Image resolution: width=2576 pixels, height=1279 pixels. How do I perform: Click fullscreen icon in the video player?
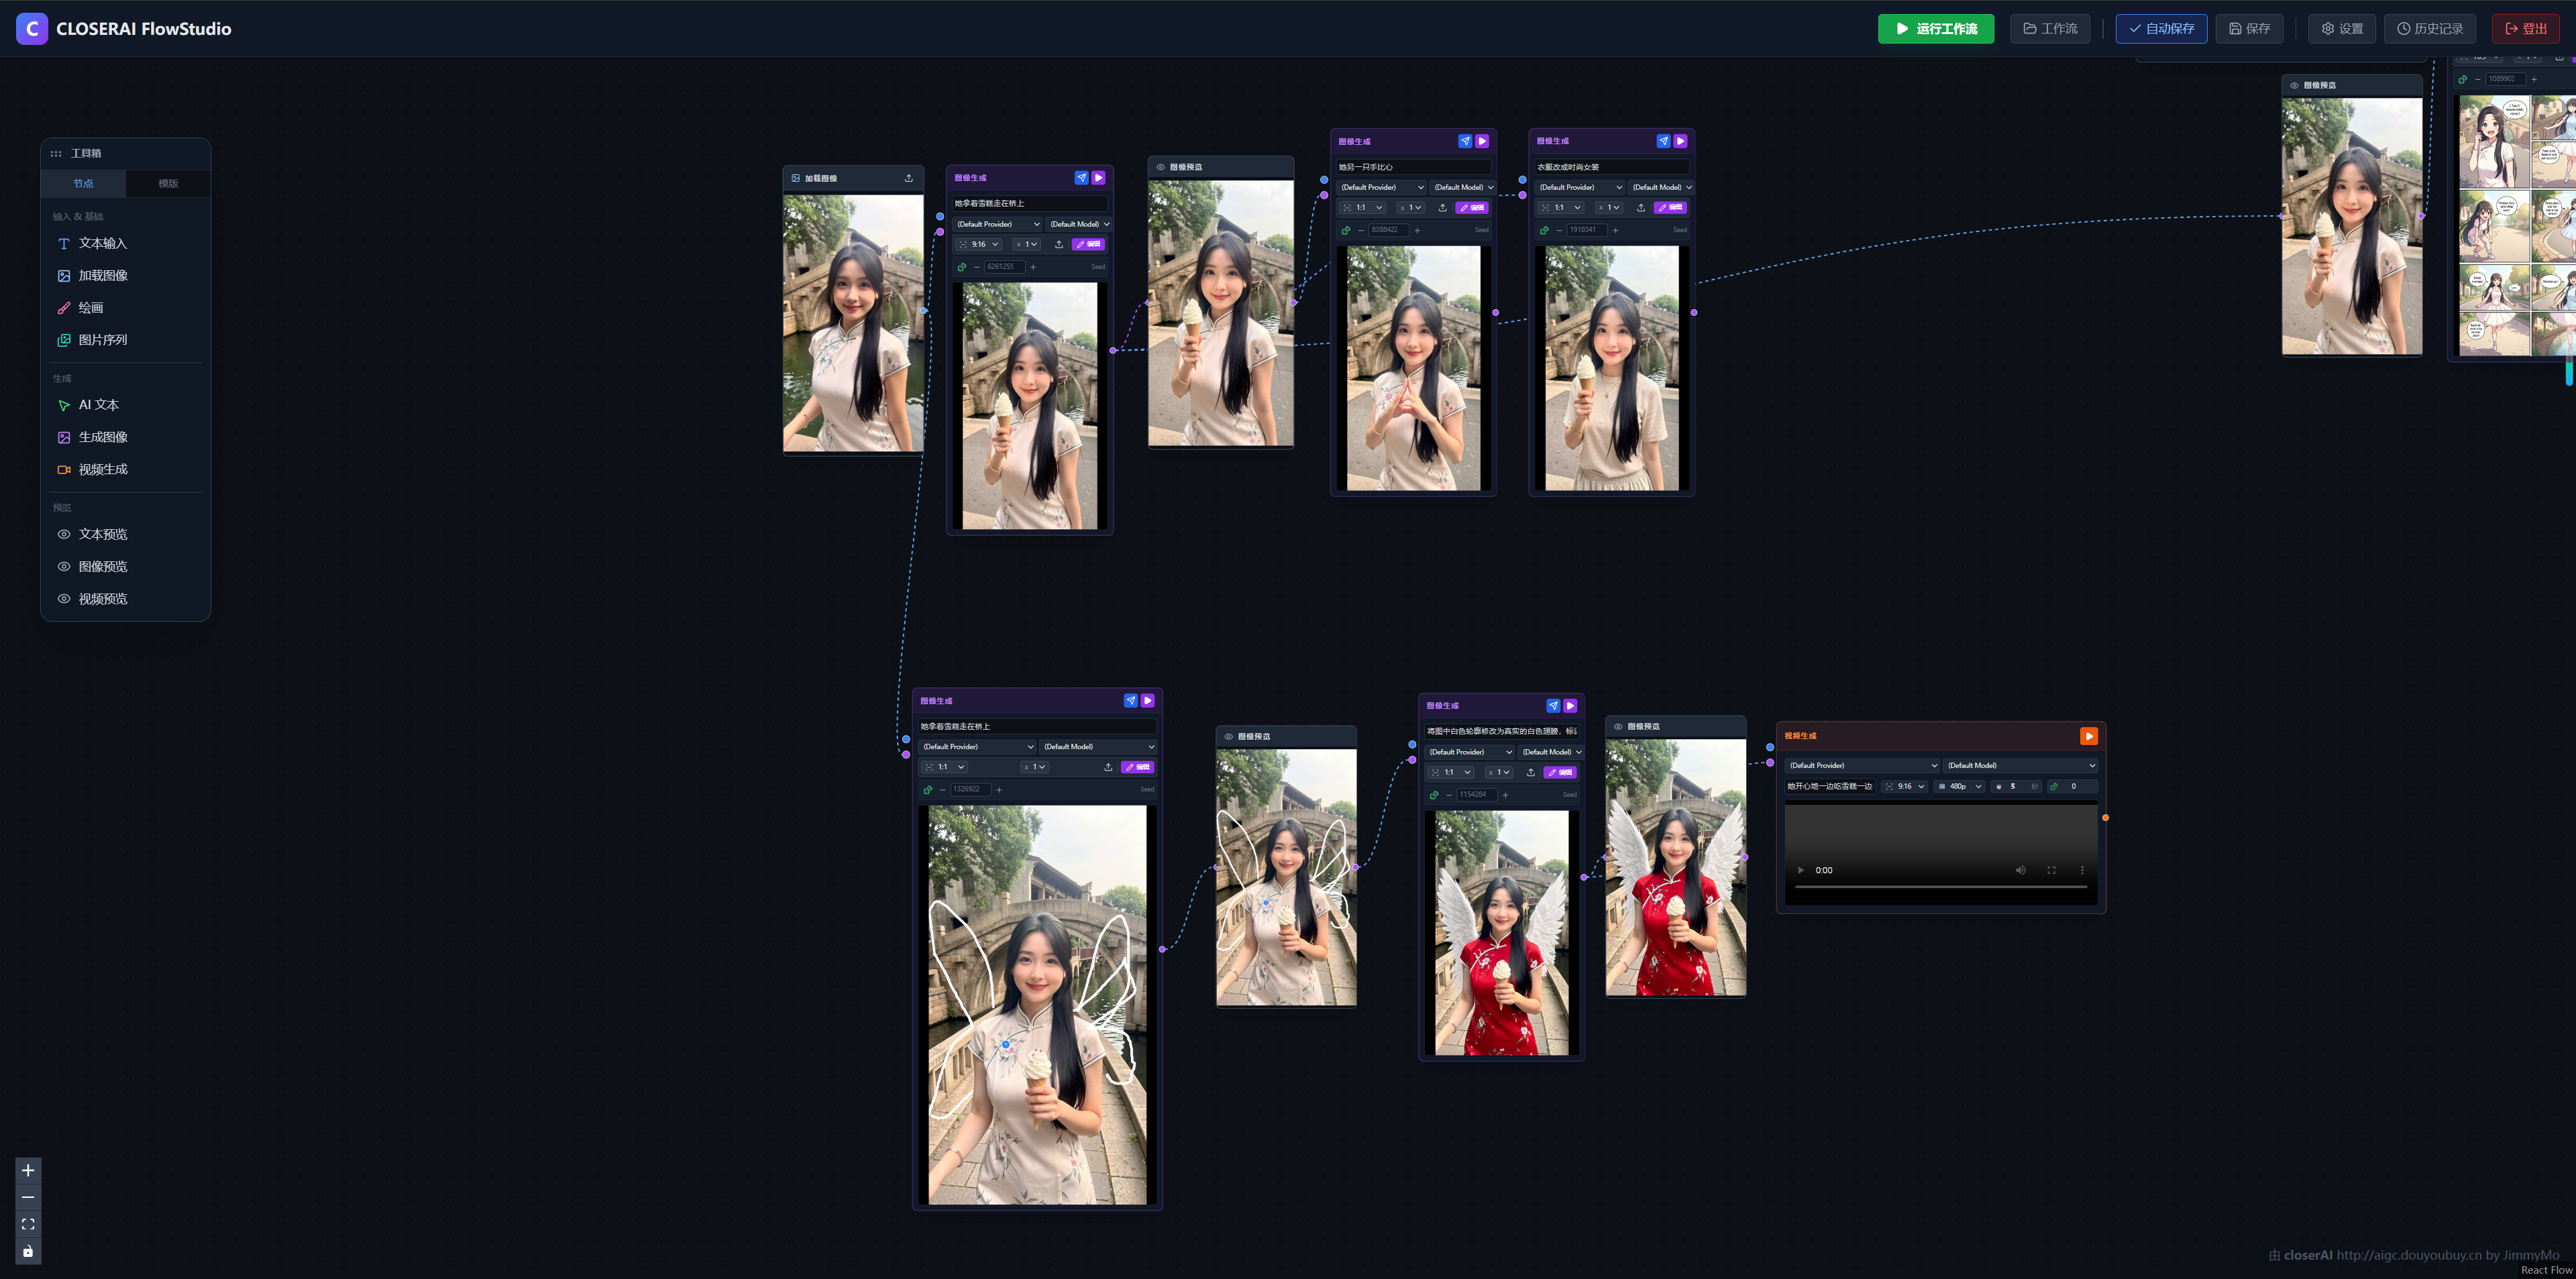[x=2051, y=870]
